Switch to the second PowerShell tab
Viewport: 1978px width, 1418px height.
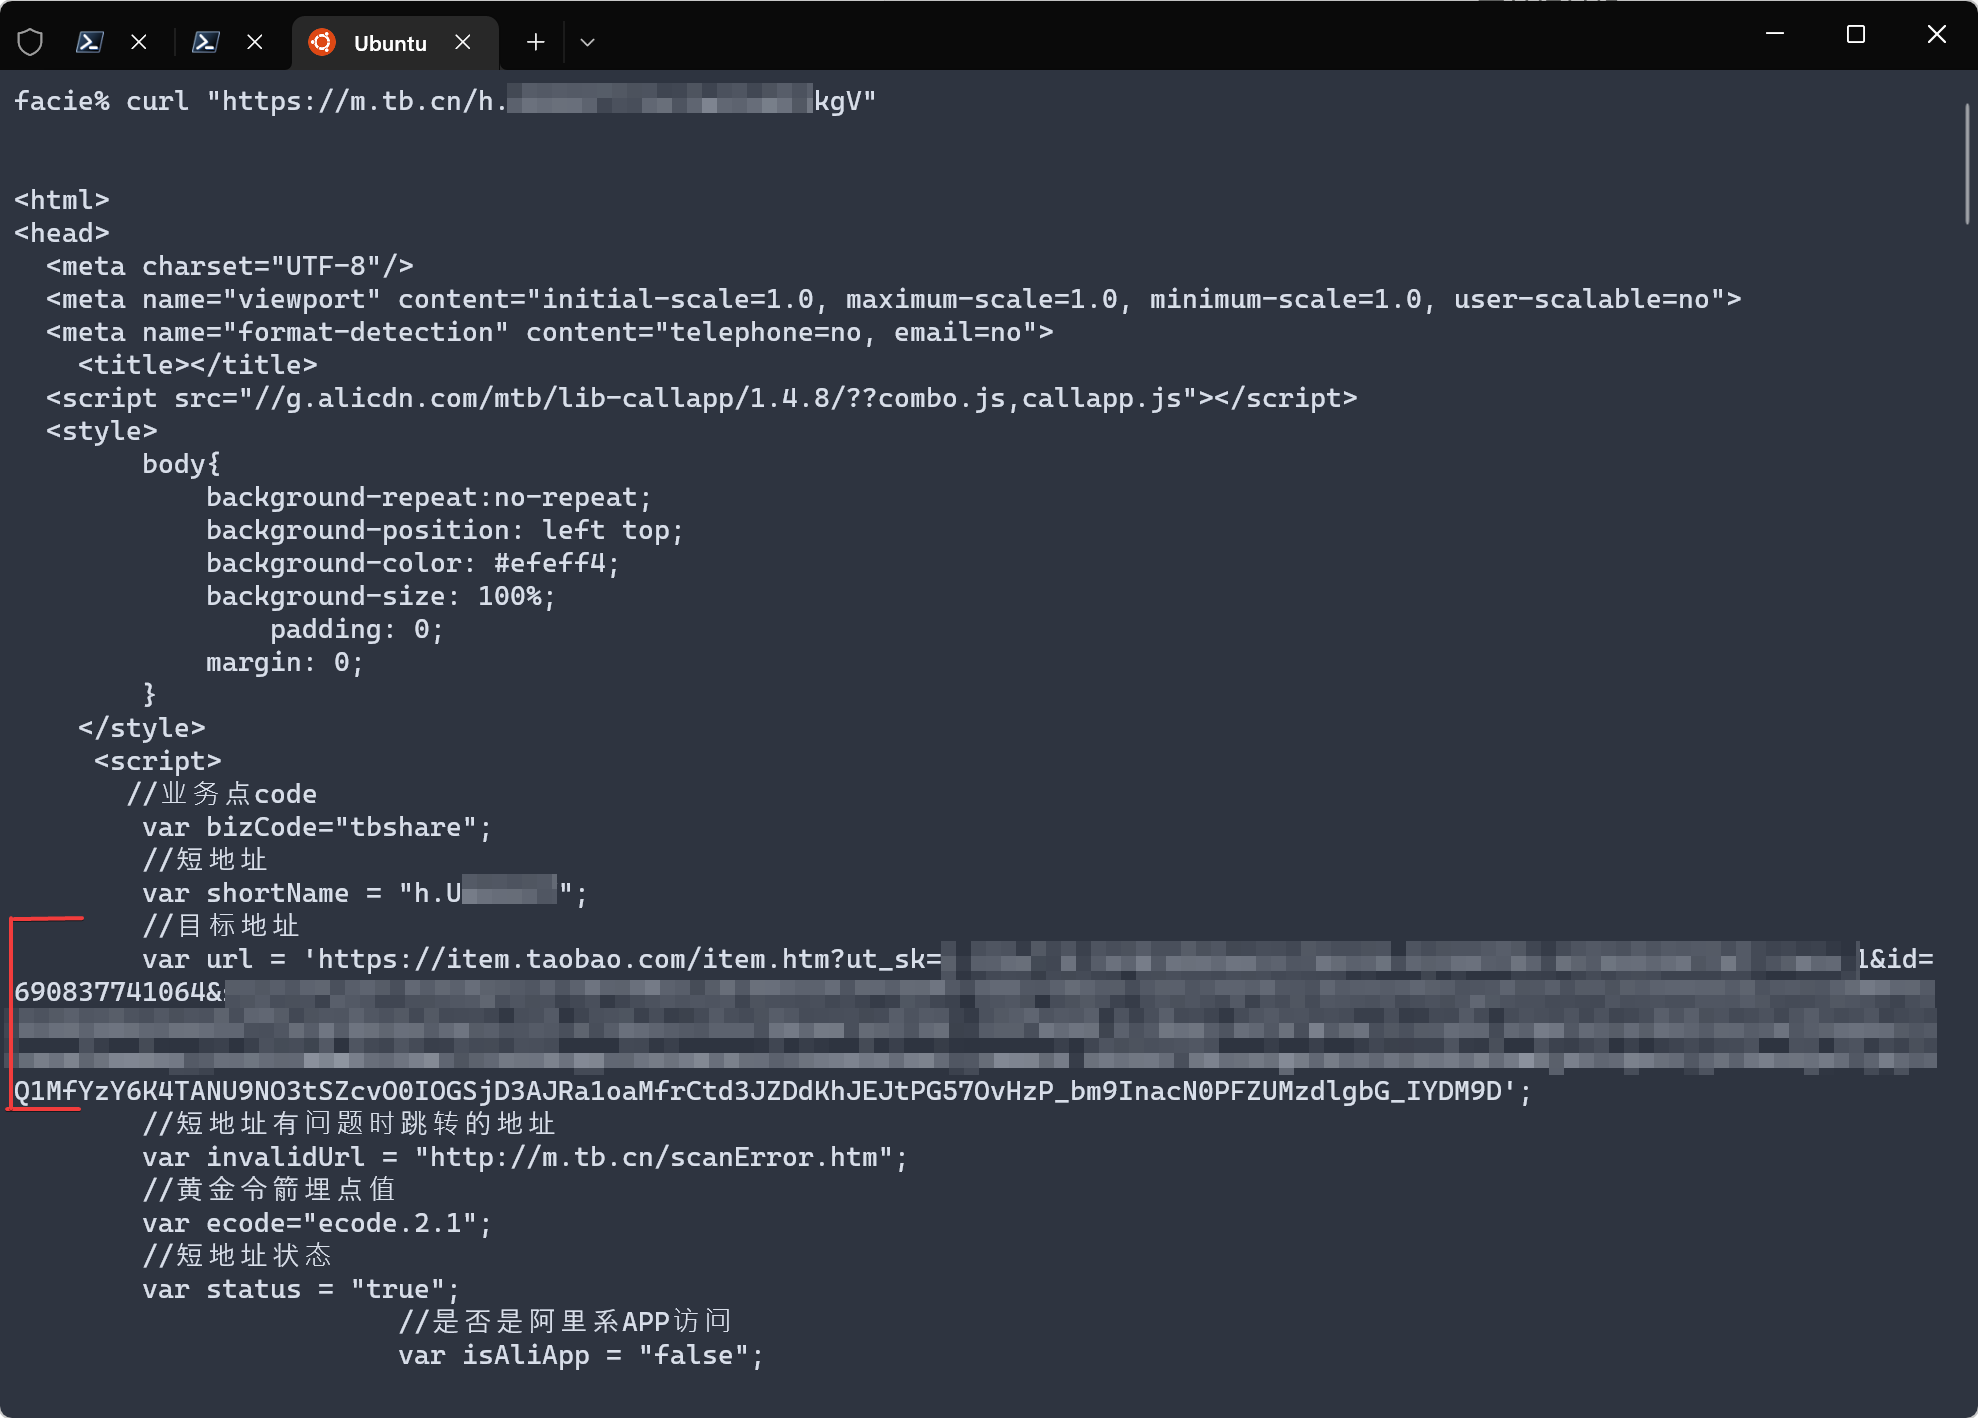coord(206,42)
